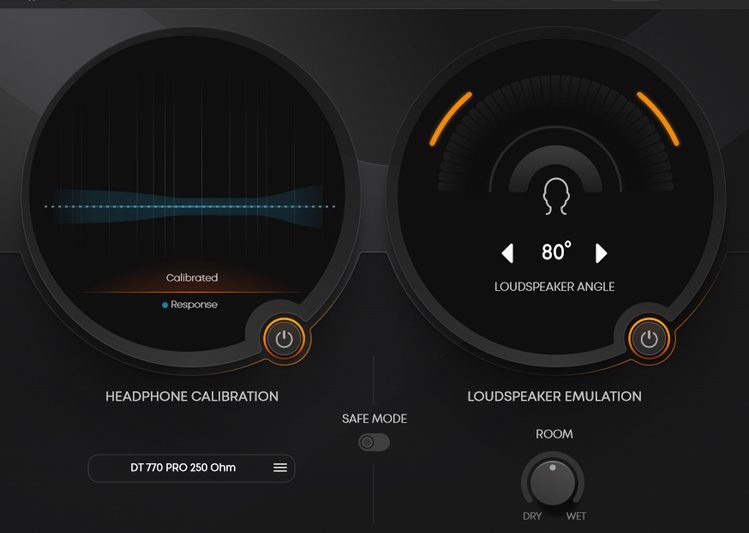The width and height of the screenshot is (749, 533).
Task: Click the WET label by the knob
Action: click(x=576, y=516)
